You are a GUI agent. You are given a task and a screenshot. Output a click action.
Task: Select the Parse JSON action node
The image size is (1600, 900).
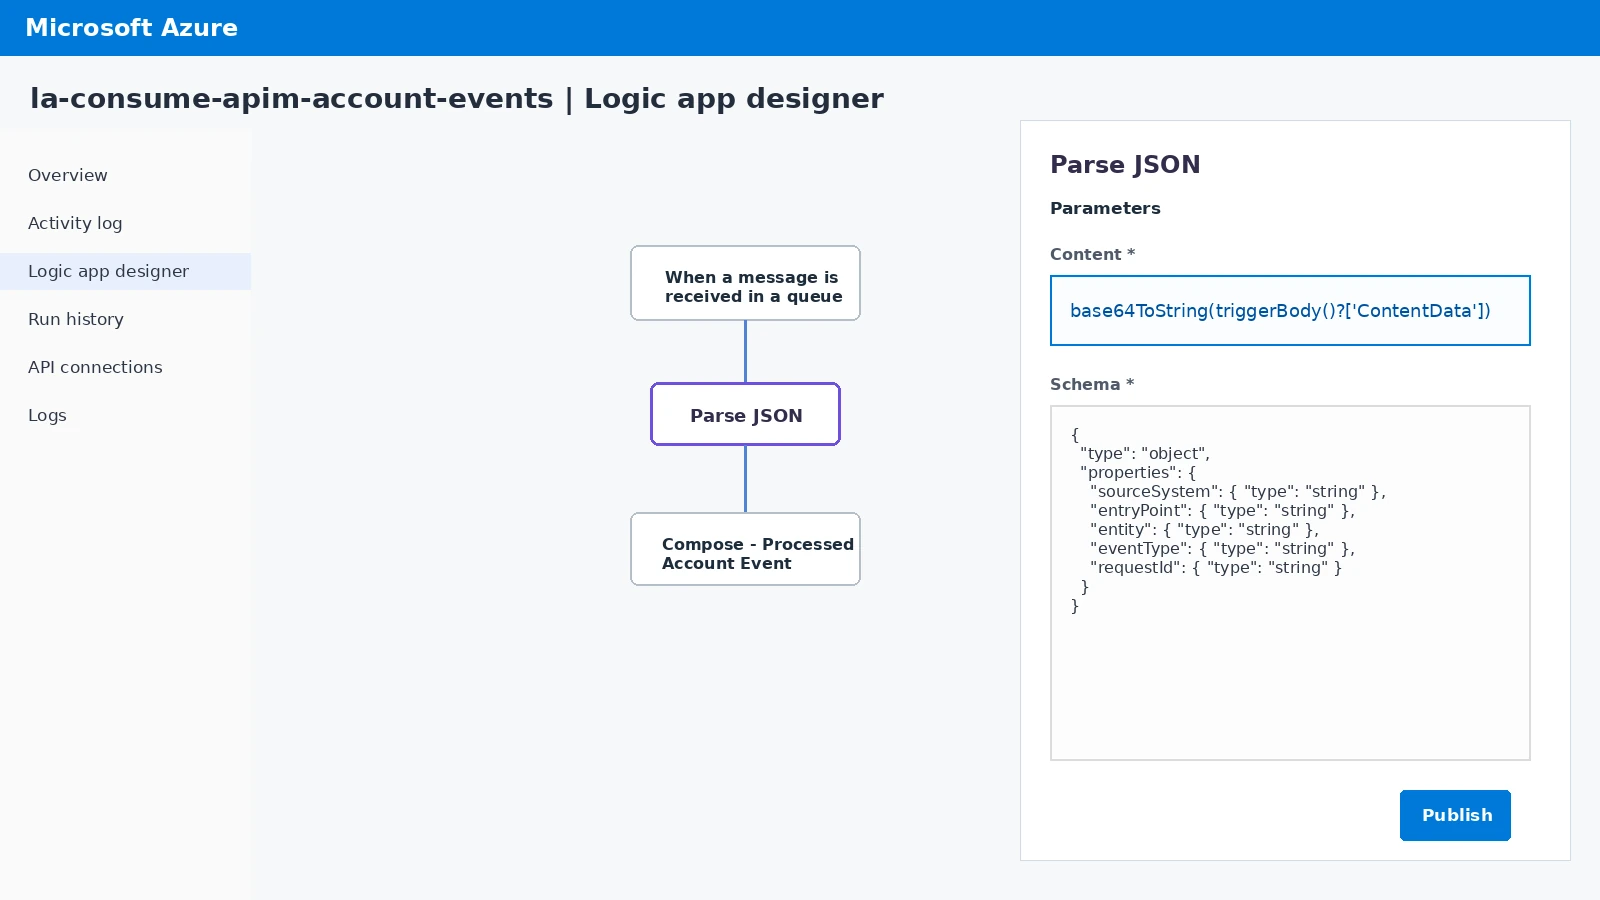(745, 414)
